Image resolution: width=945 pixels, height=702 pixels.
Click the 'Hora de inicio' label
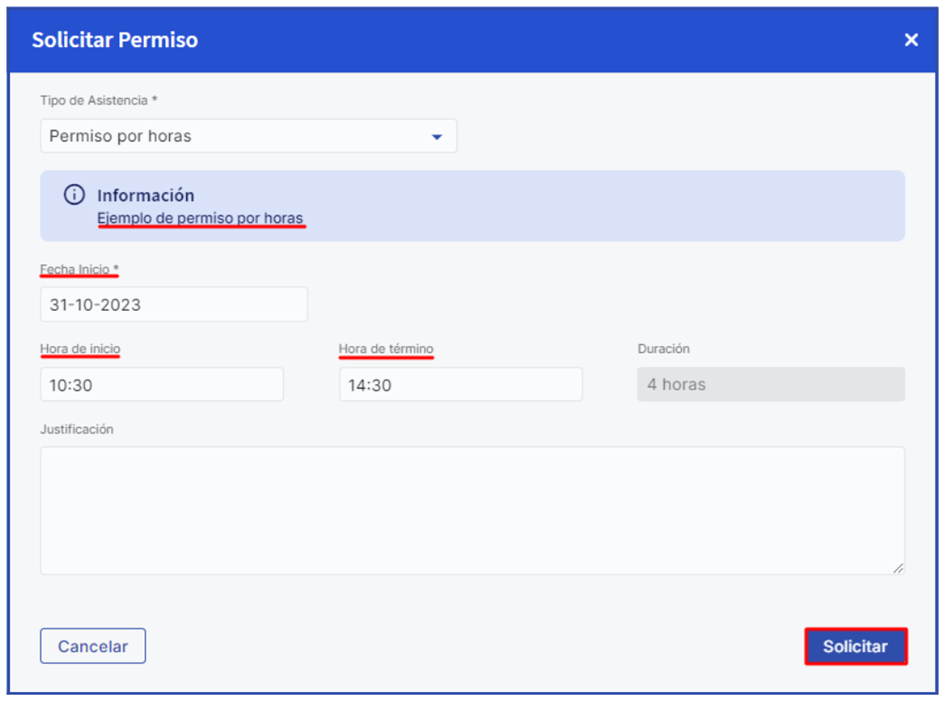80,349
